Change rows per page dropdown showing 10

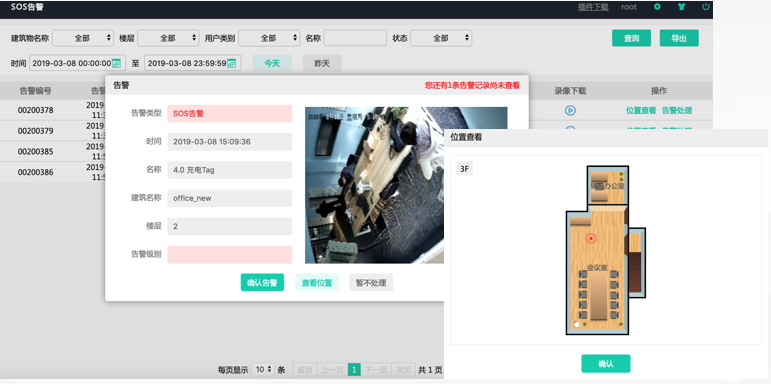(x=263, y=370)
